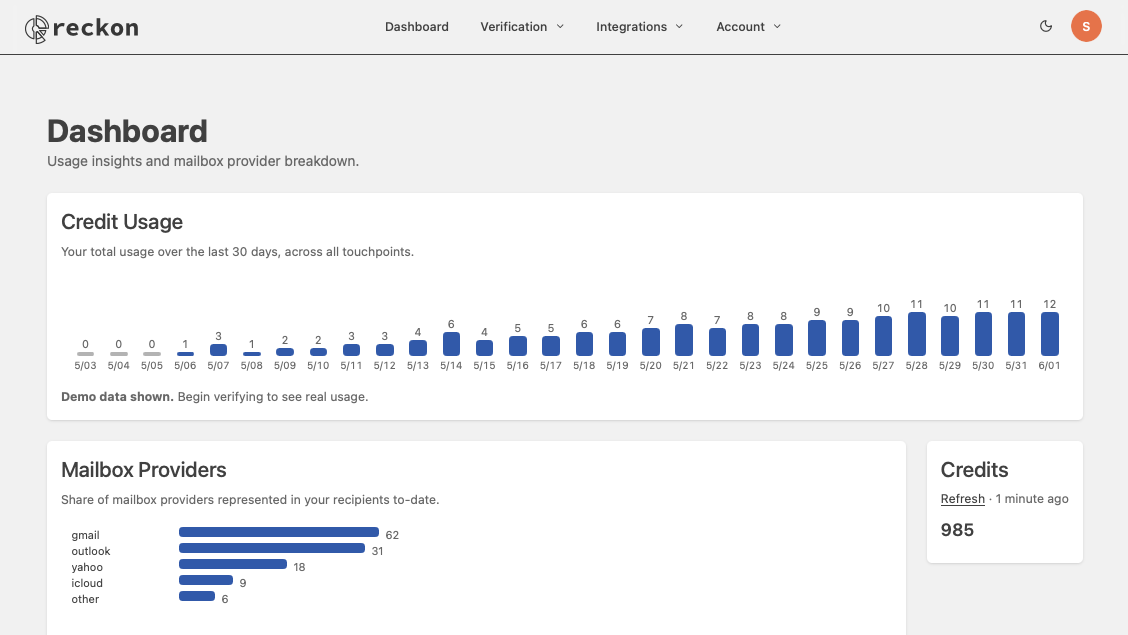Viewport: 1128px width, 635px height.
Task: Open the user avatar S menu
Action: (x=1086, y=27)
